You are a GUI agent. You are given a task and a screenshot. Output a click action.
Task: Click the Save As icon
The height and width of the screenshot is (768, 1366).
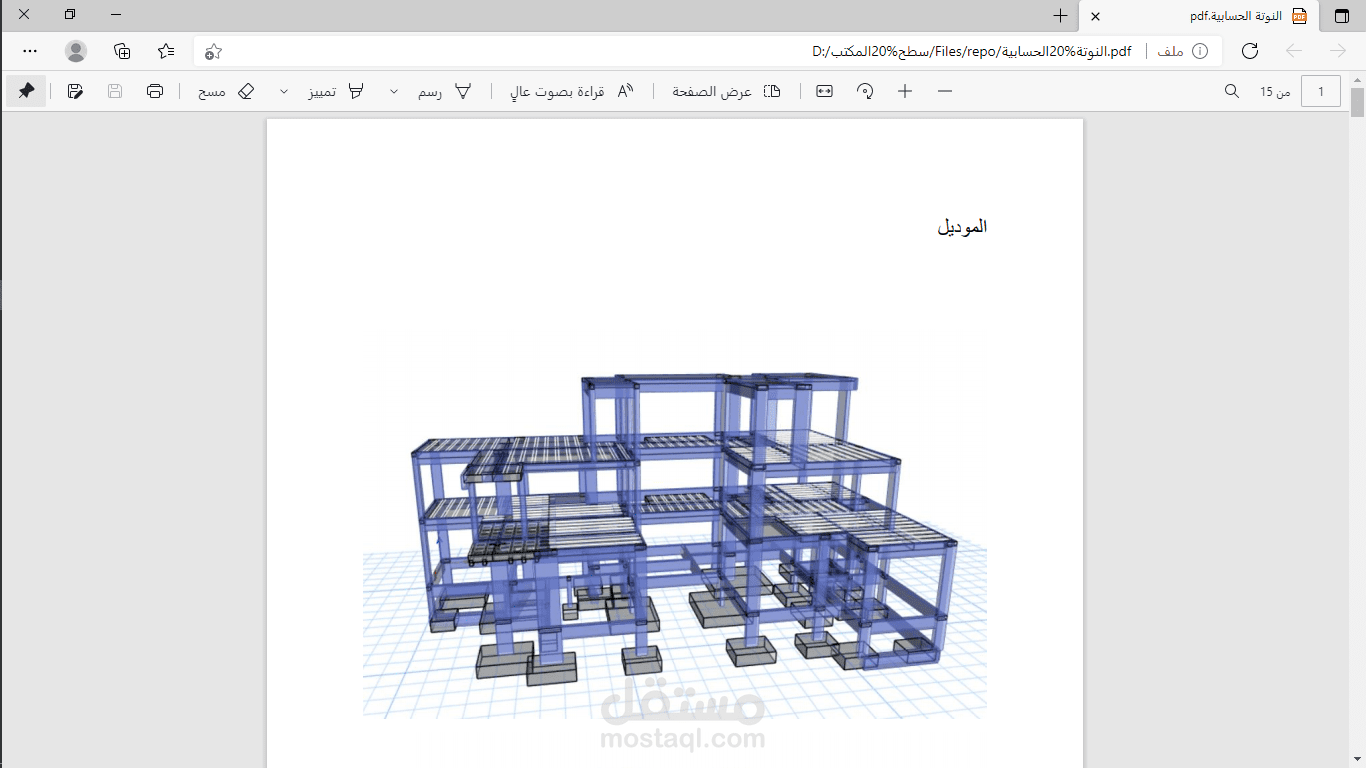click(75, 91)
